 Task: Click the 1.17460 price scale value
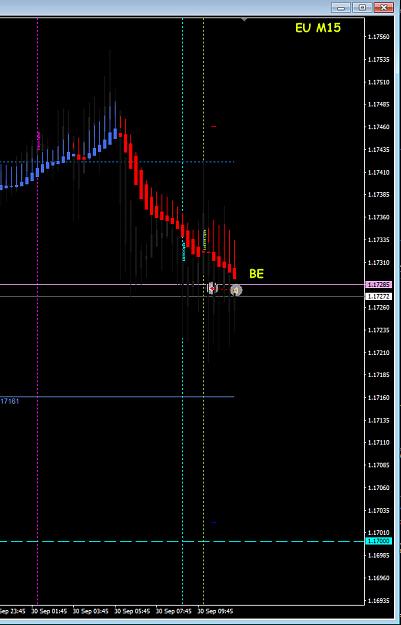point(378,127)
